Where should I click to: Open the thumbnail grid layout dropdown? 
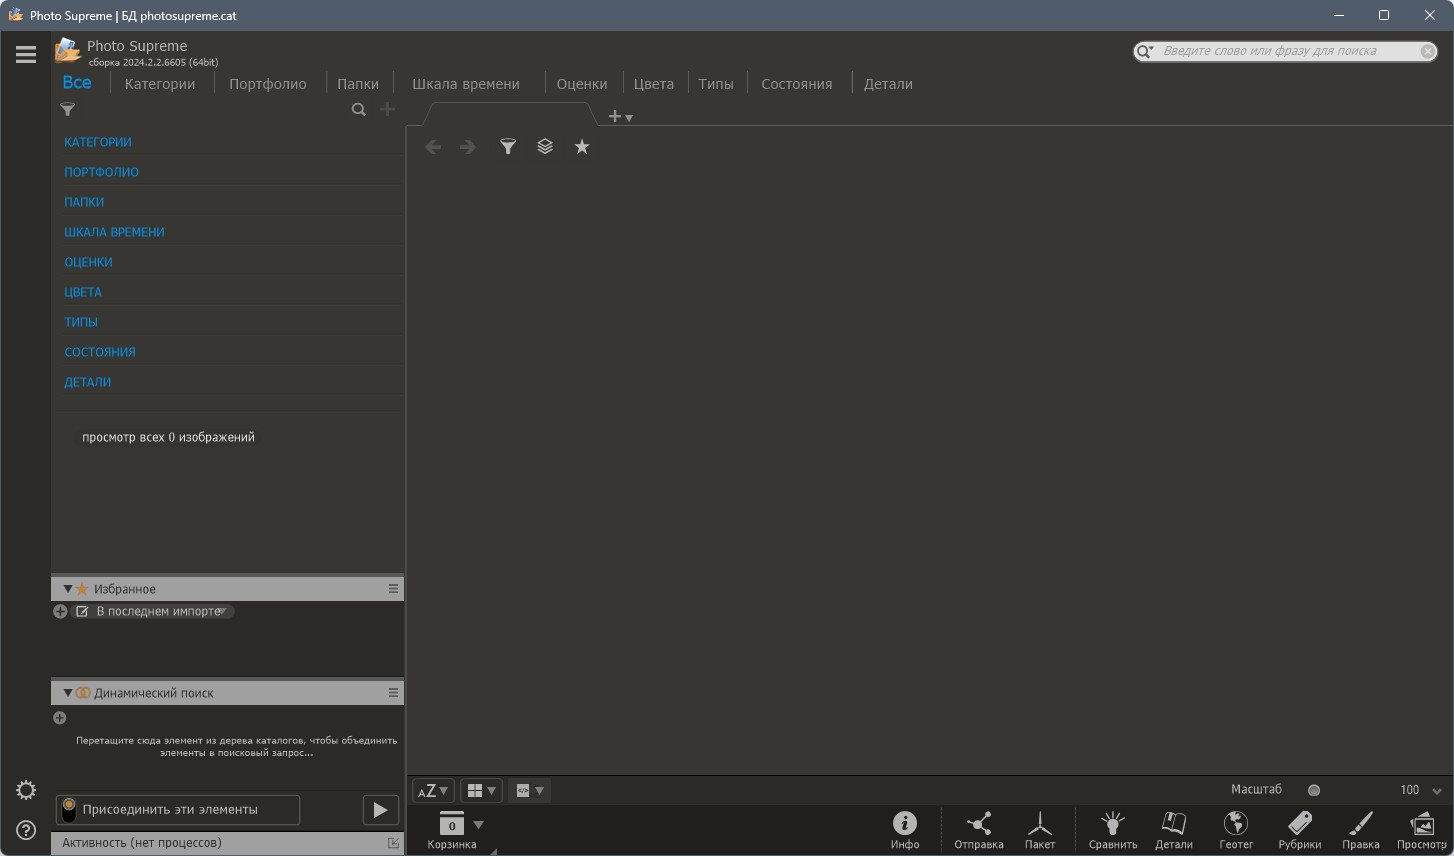(481, 791)
